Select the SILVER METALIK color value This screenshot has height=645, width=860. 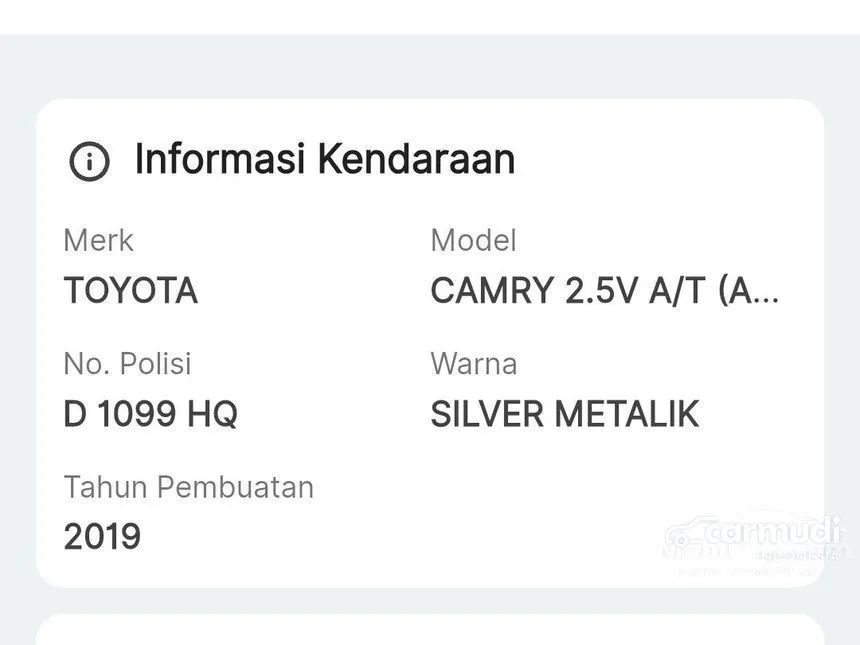pyautogui.click(x=564, y=414)
